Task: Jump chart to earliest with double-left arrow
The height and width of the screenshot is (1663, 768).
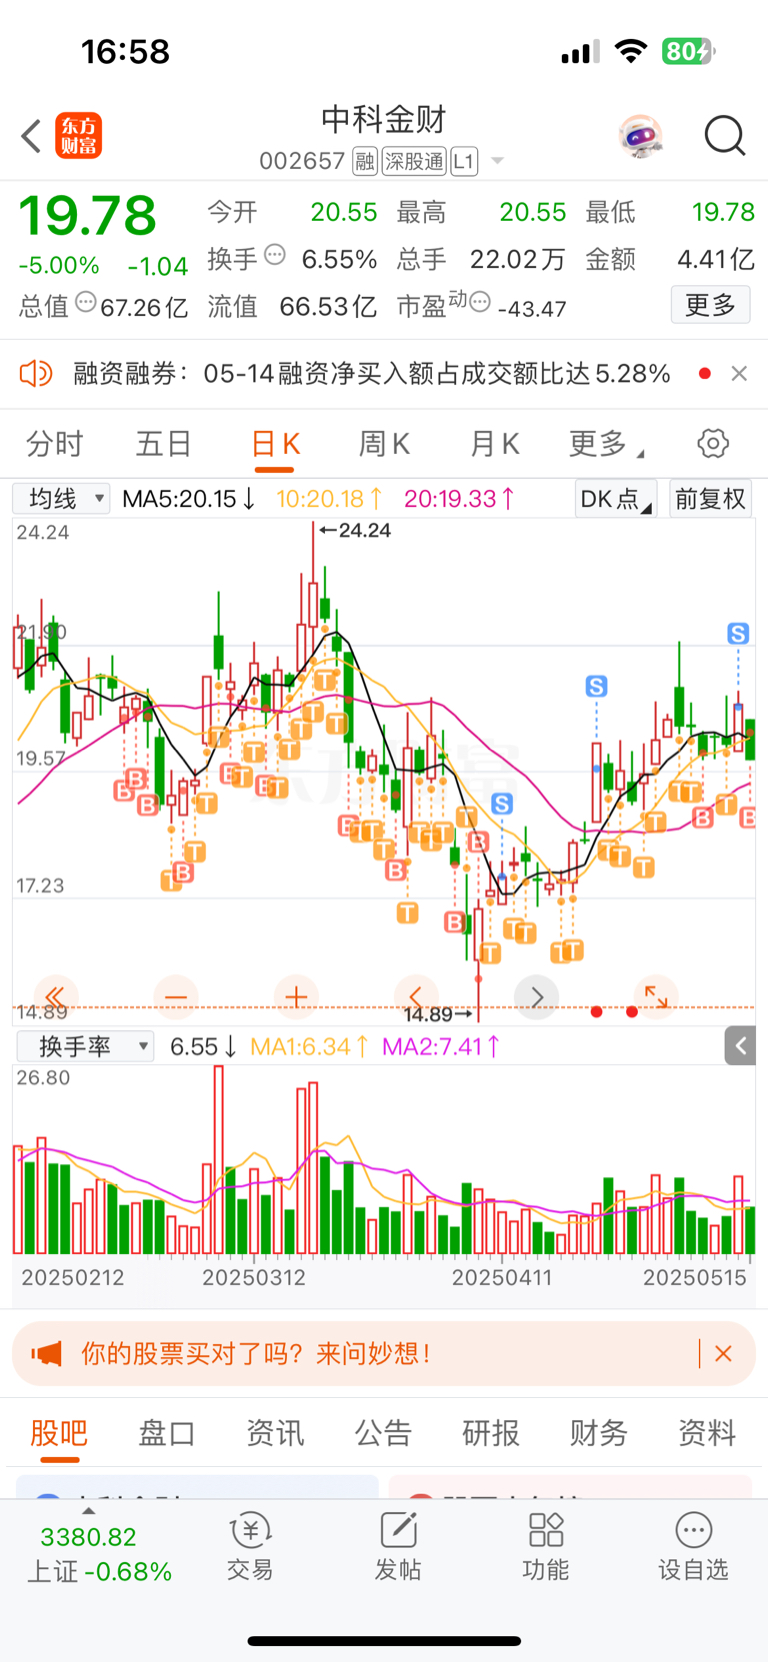Action: click(55, 997)
